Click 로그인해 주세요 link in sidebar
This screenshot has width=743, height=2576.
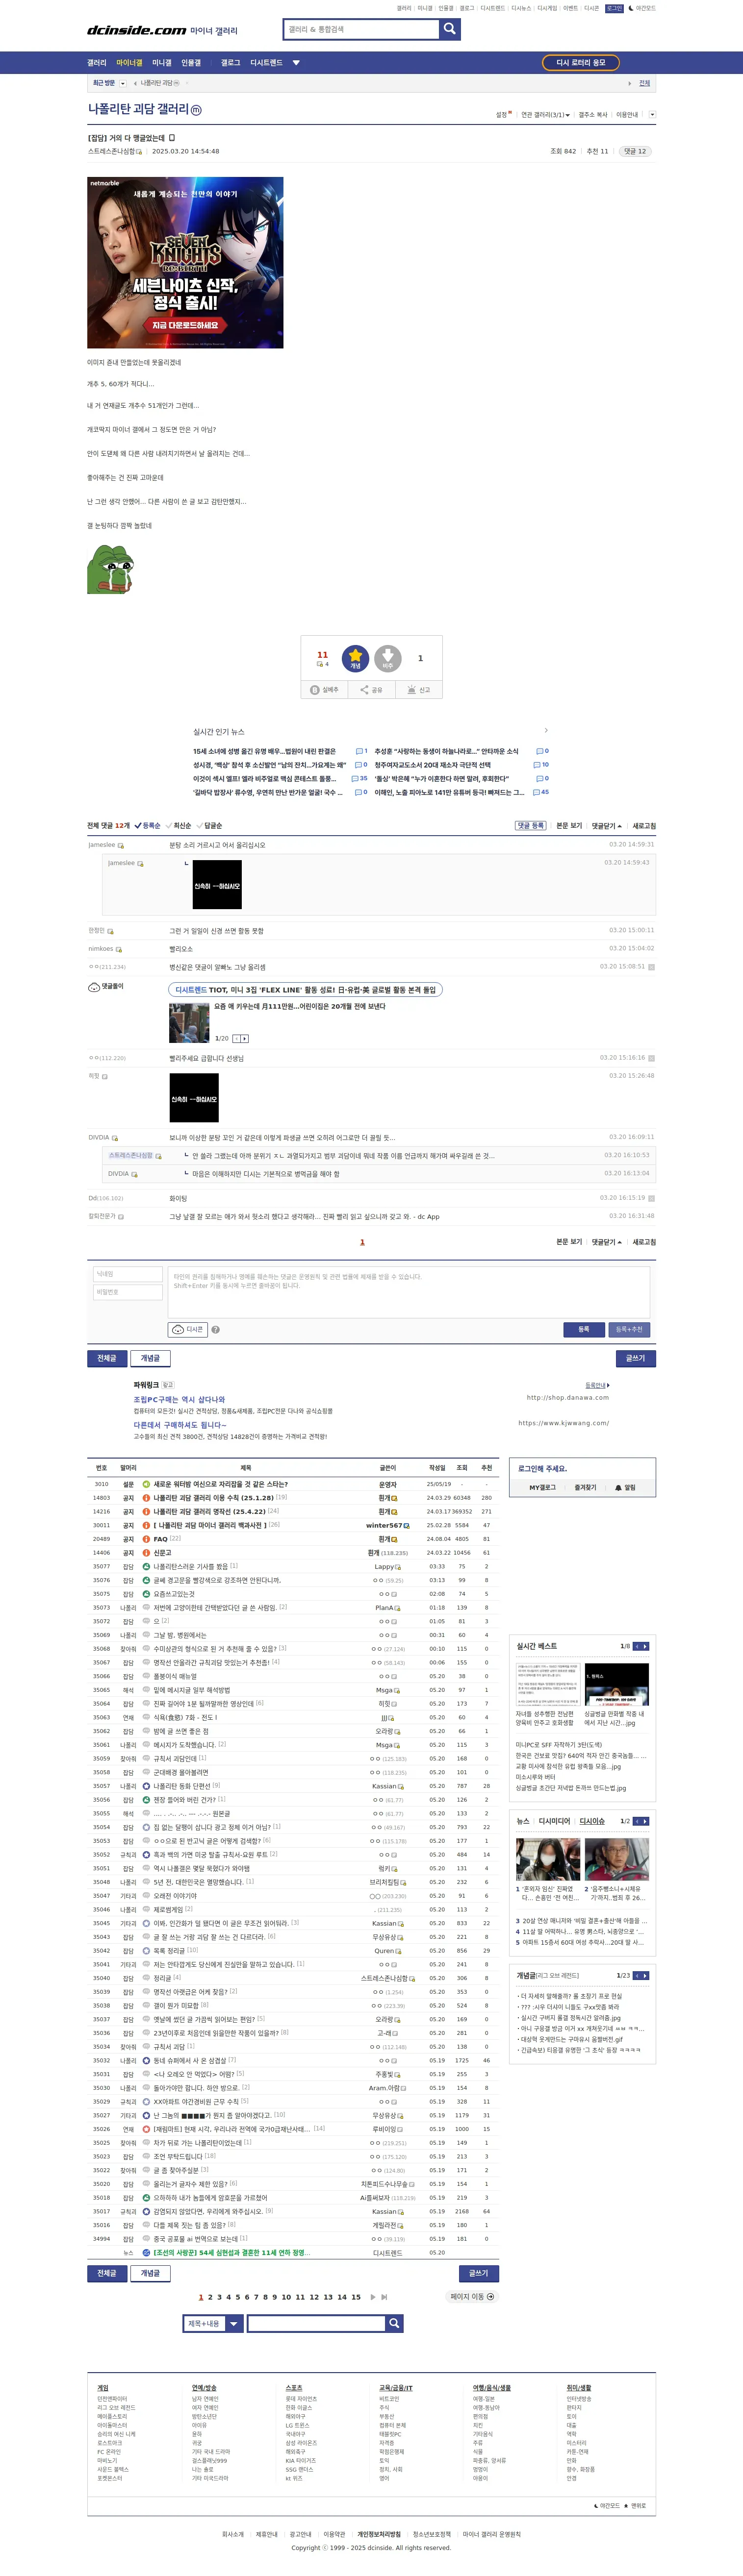click(542, 1468)
